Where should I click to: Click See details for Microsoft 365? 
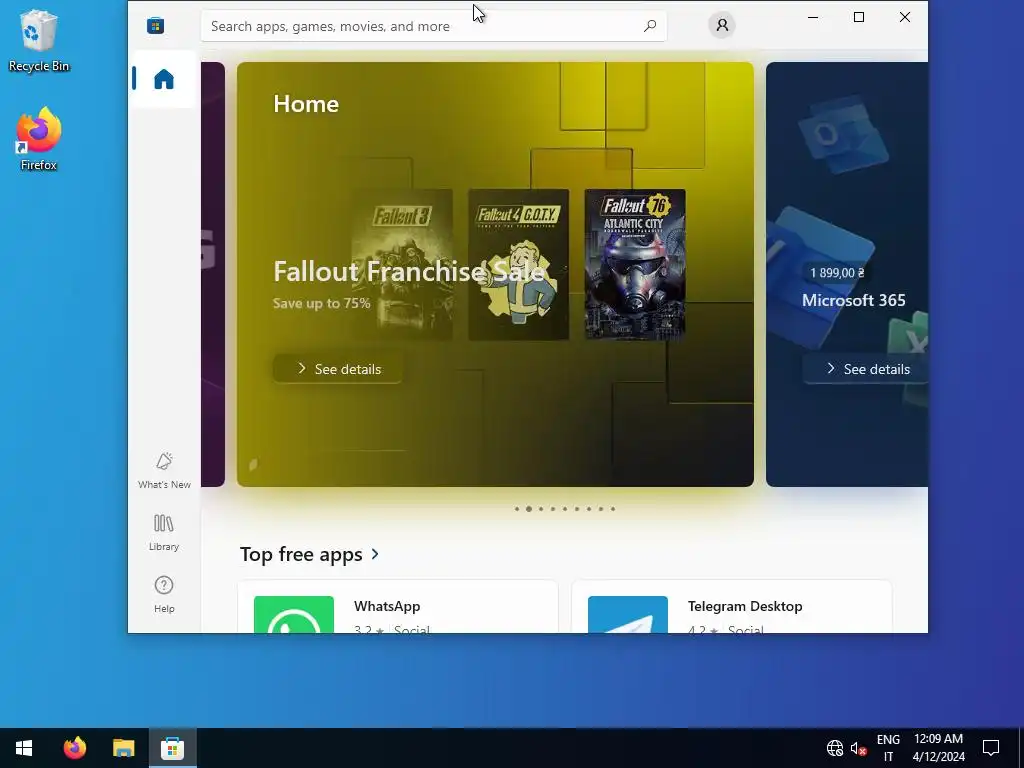[866, 369]
